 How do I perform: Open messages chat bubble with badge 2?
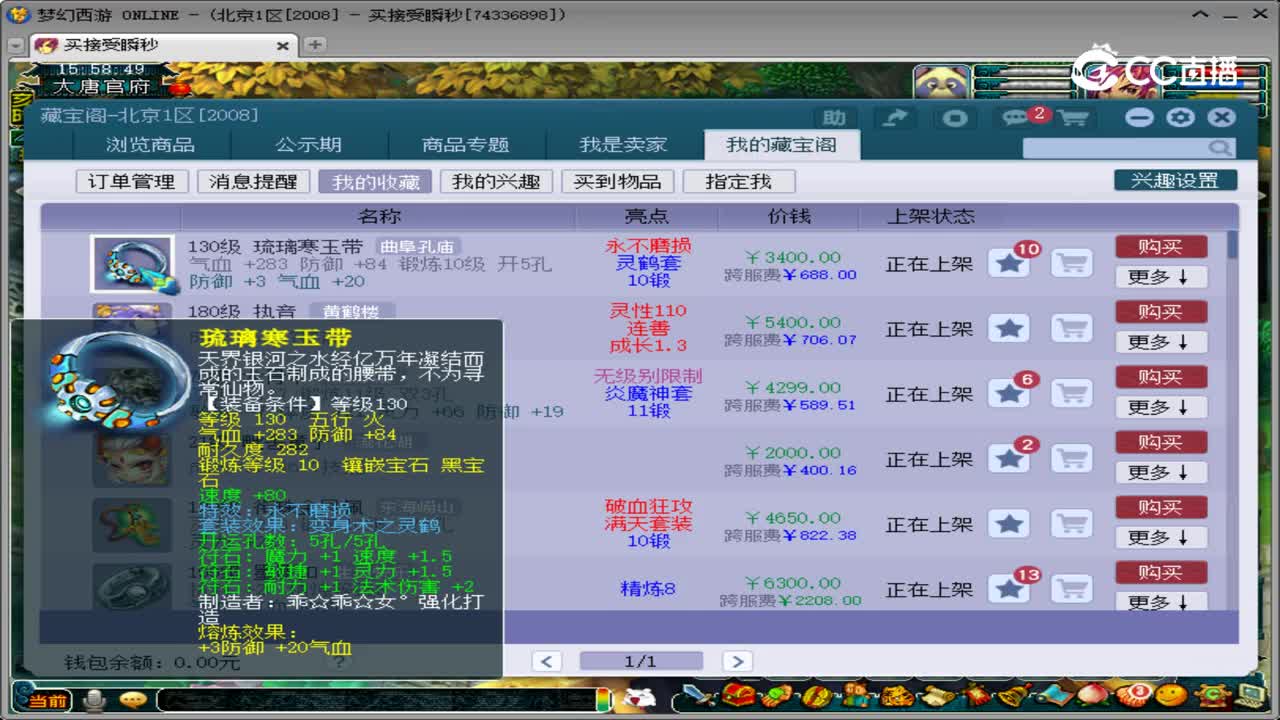point(1018,118)
